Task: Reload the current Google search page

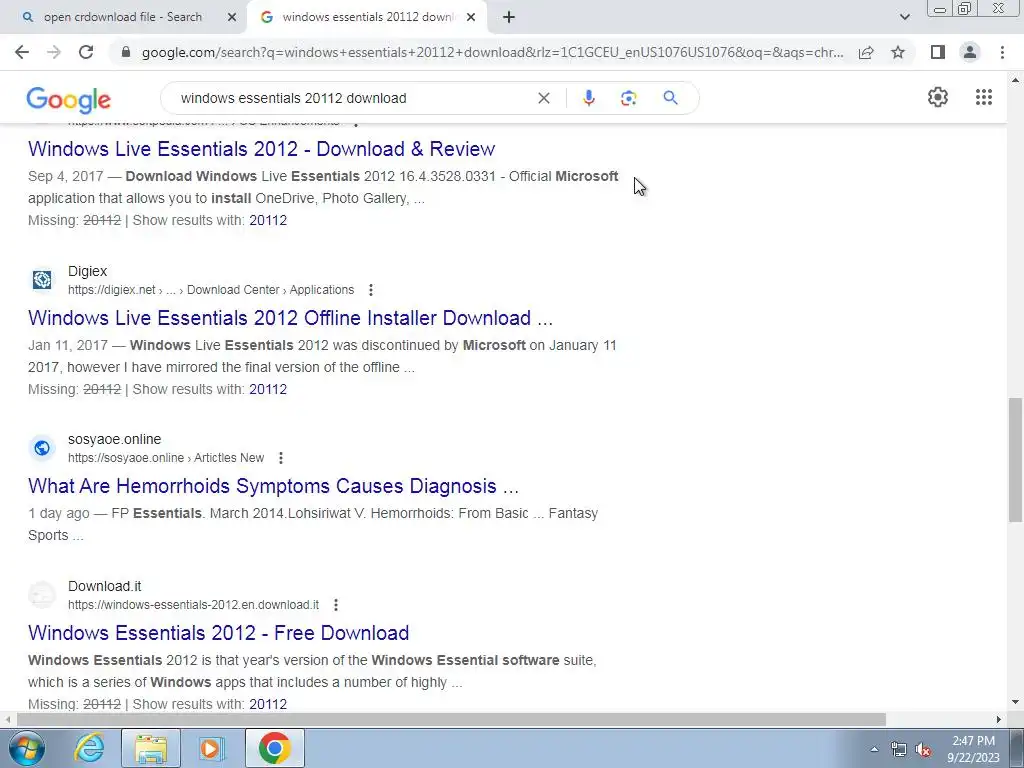Action: coord(86,52)
